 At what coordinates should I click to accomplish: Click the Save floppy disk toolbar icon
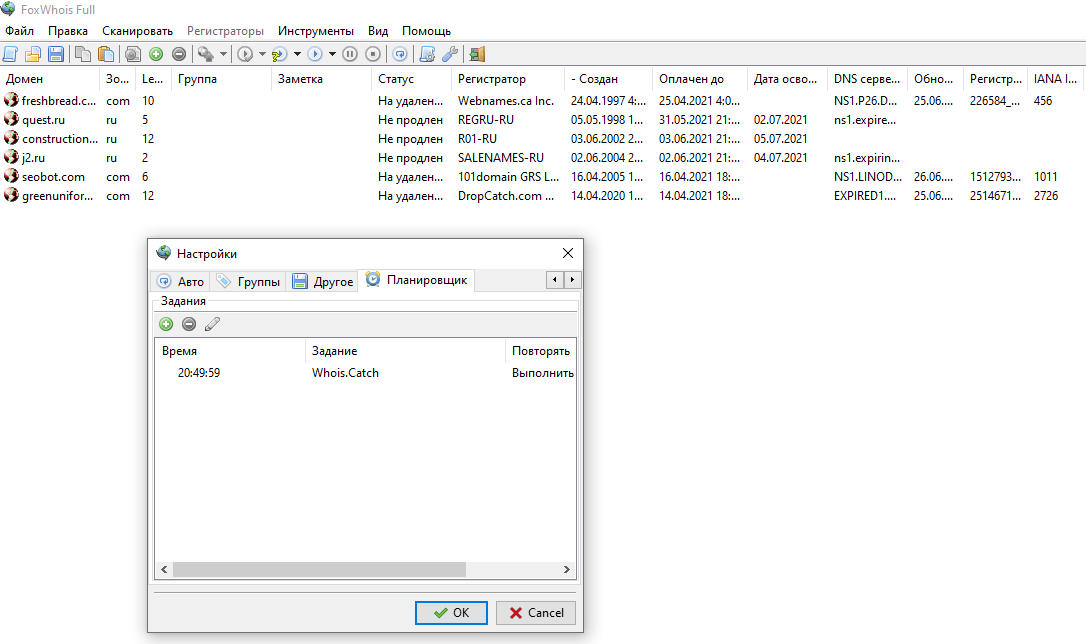(x=55, y=54)
